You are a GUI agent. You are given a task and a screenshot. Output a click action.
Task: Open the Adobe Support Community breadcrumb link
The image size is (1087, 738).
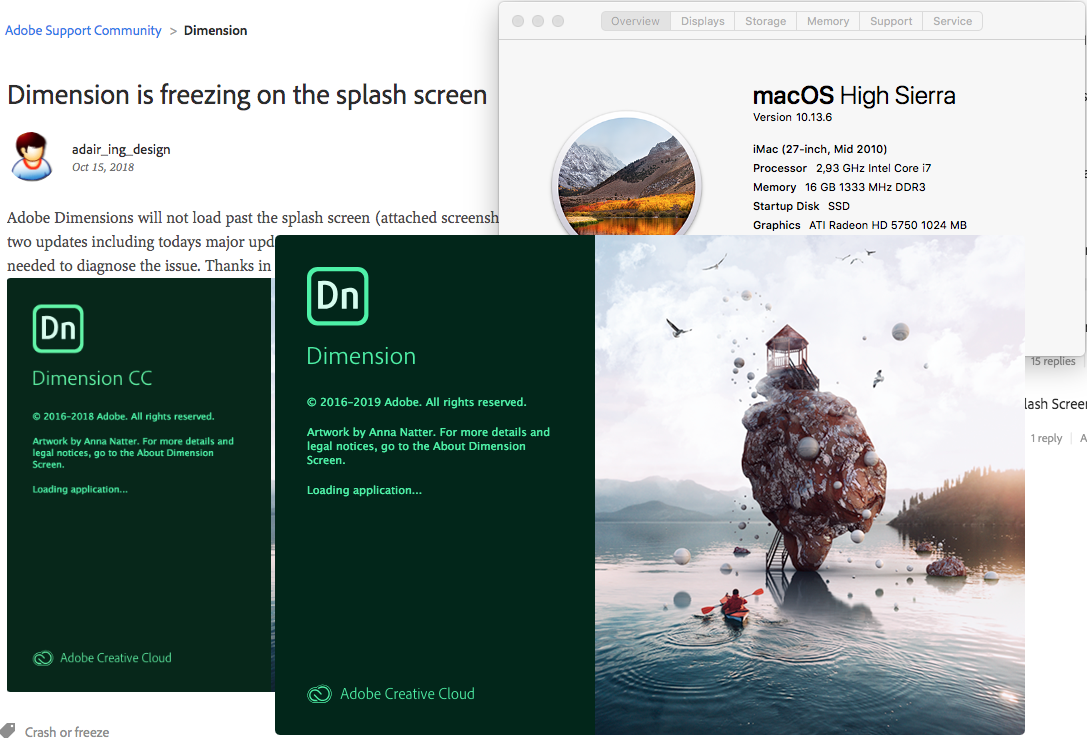coord(83,30)
